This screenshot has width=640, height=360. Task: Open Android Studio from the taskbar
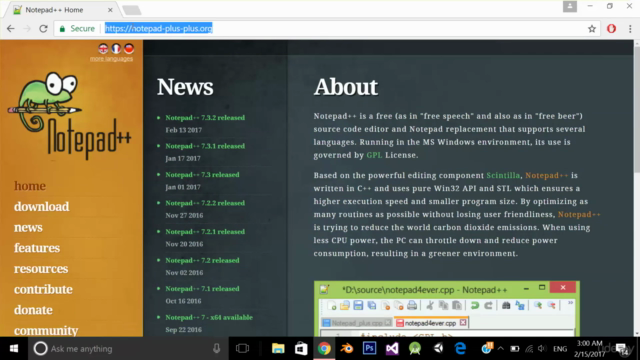(415, 349)
